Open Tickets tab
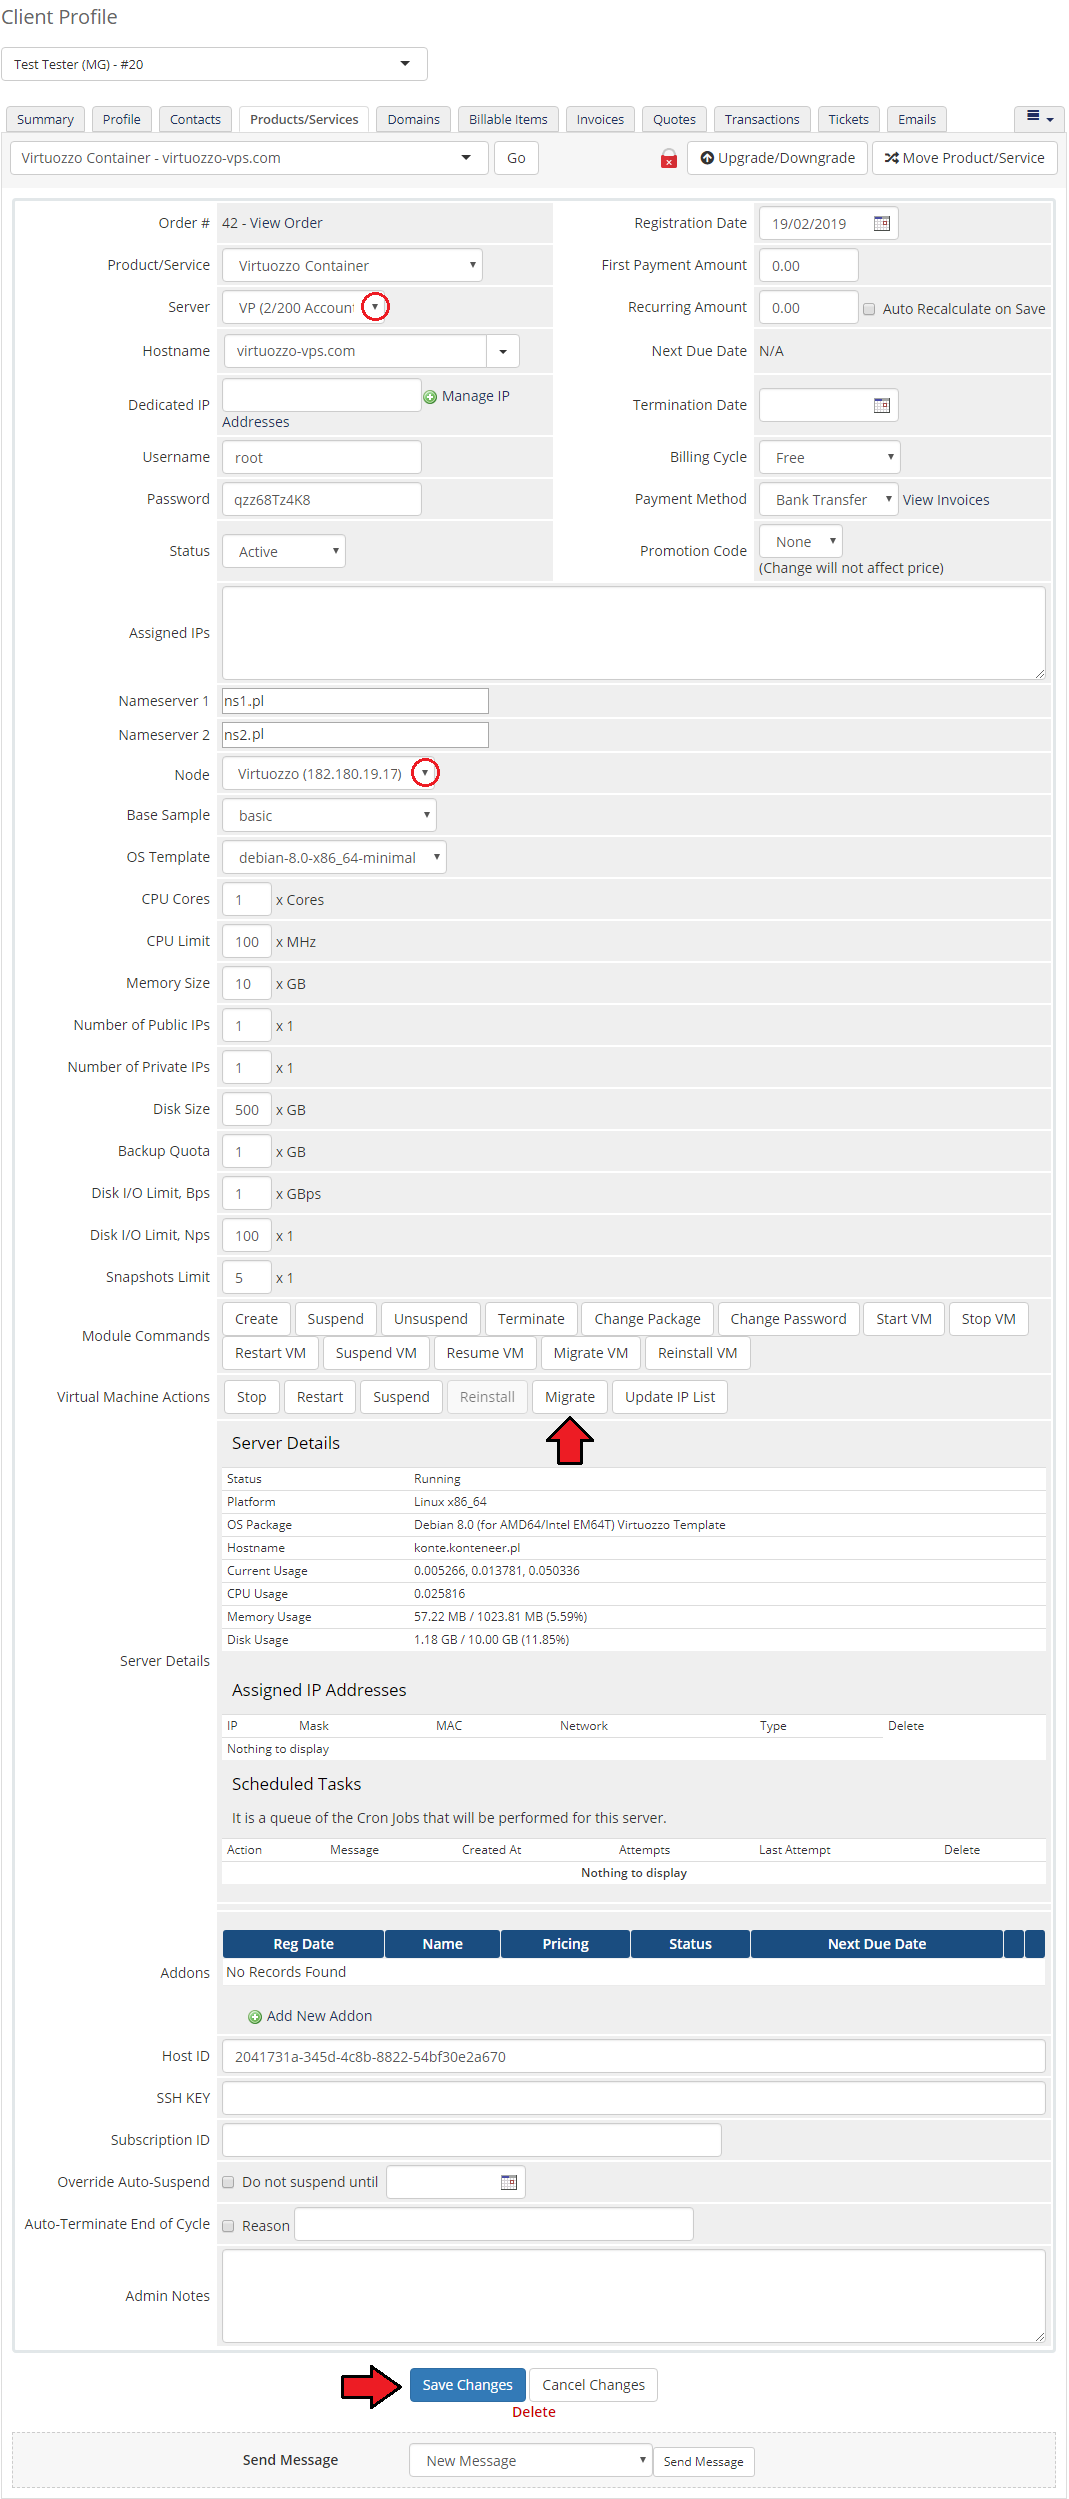This screenshot has height=2499, width=1069. click(x=849, y=119)
